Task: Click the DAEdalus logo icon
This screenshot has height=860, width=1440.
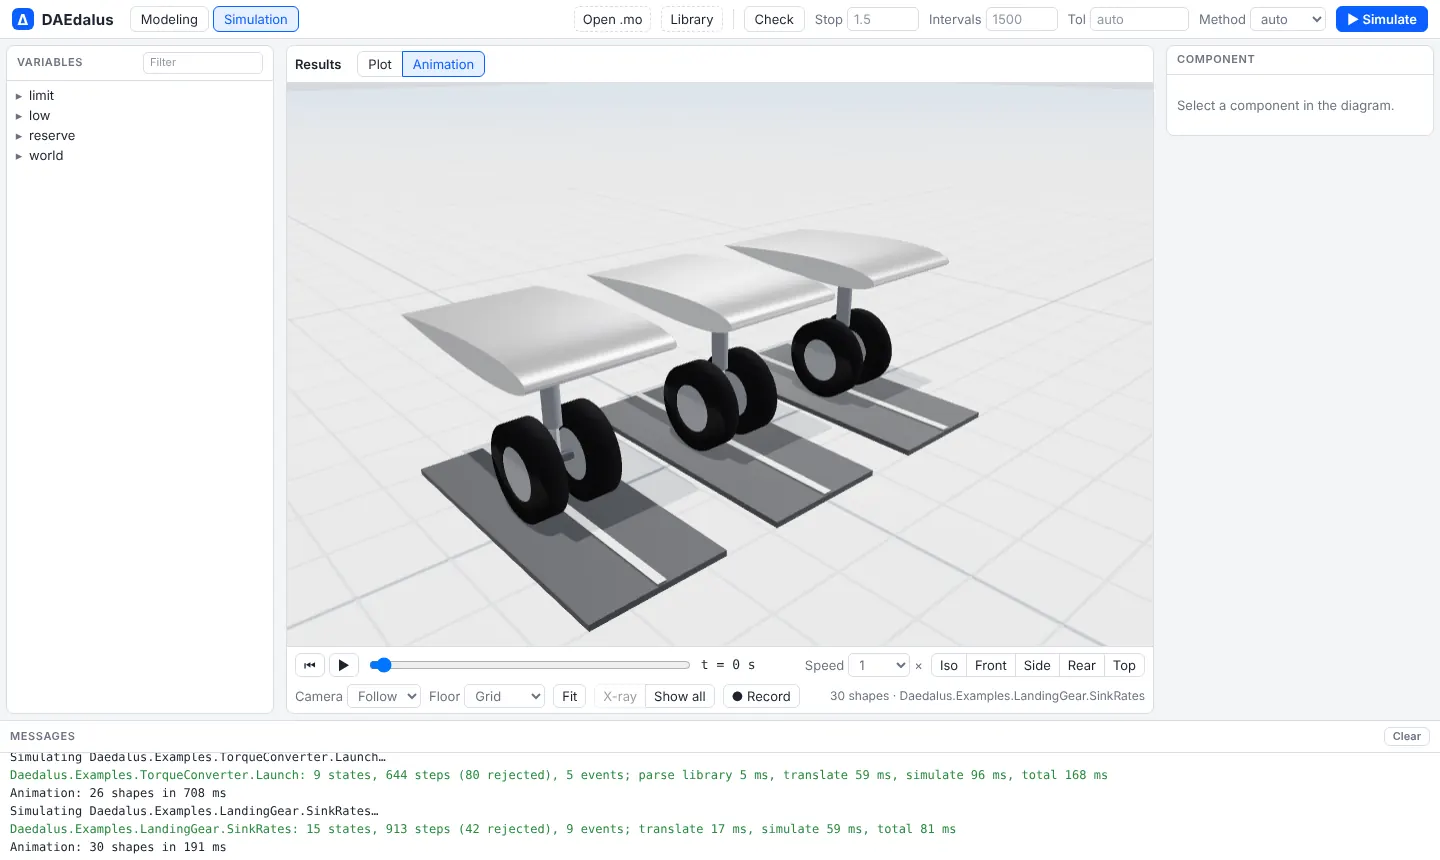Action: 22,19
